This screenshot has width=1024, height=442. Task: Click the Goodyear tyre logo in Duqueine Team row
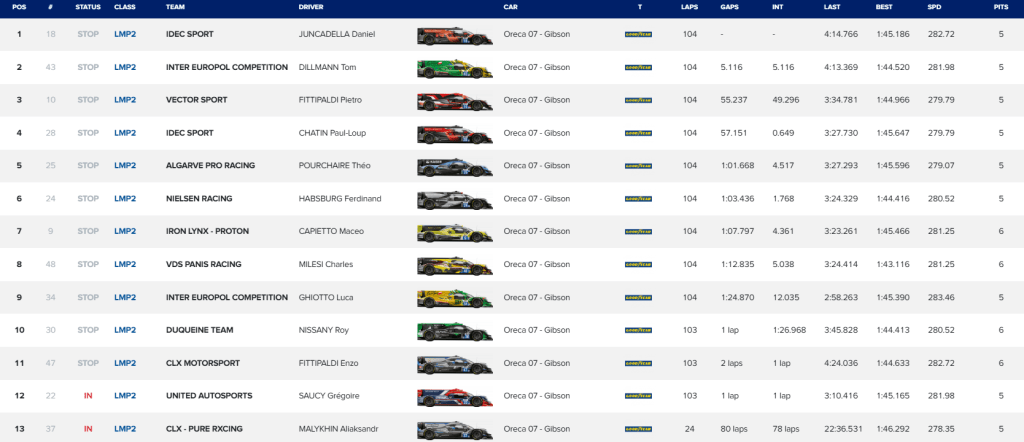point(638,330)
